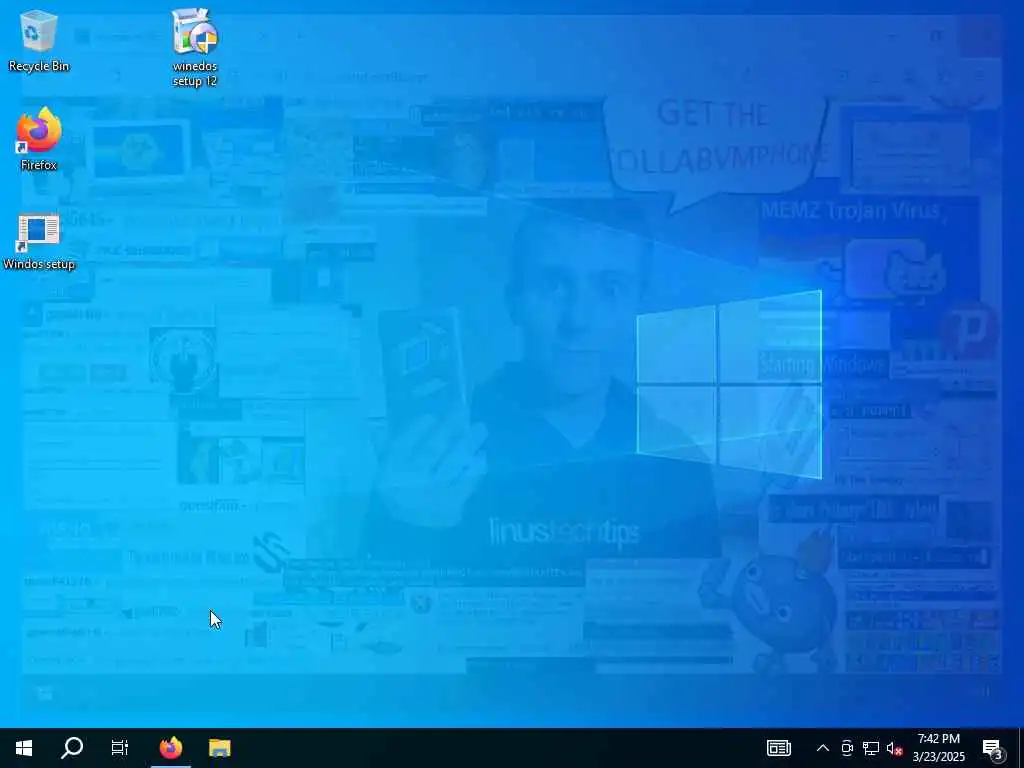Open the muted volume tray icon
1024x768 pixels.
click(x=895, y=748)
